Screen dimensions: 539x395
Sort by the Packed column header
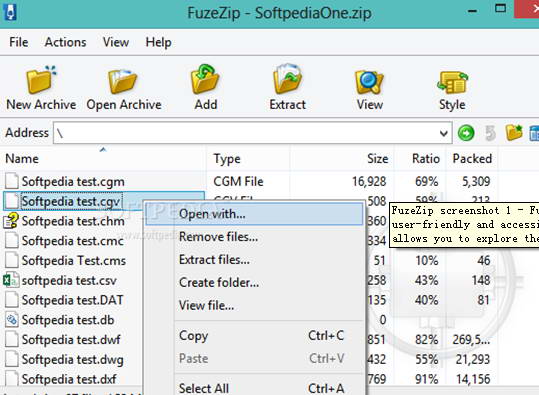472,158
